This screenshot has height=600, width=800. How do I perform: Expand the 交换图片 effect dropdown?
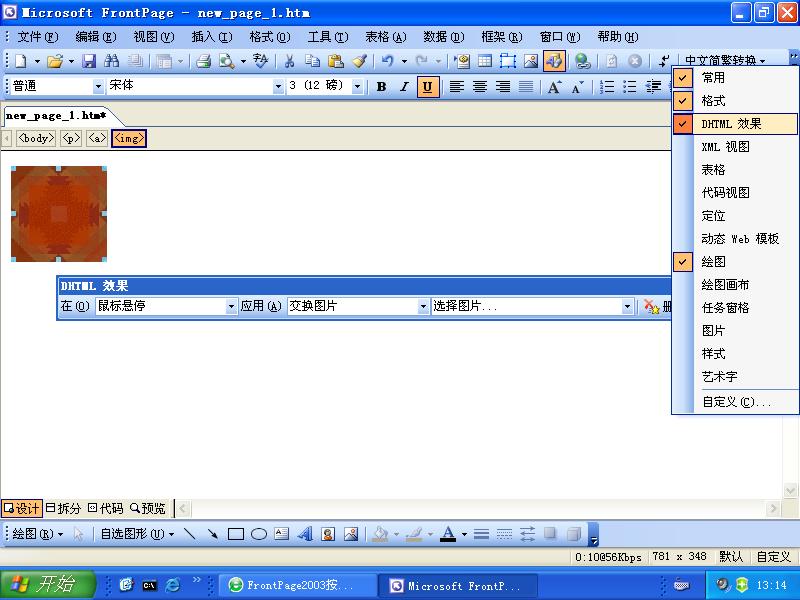point(420,306)
